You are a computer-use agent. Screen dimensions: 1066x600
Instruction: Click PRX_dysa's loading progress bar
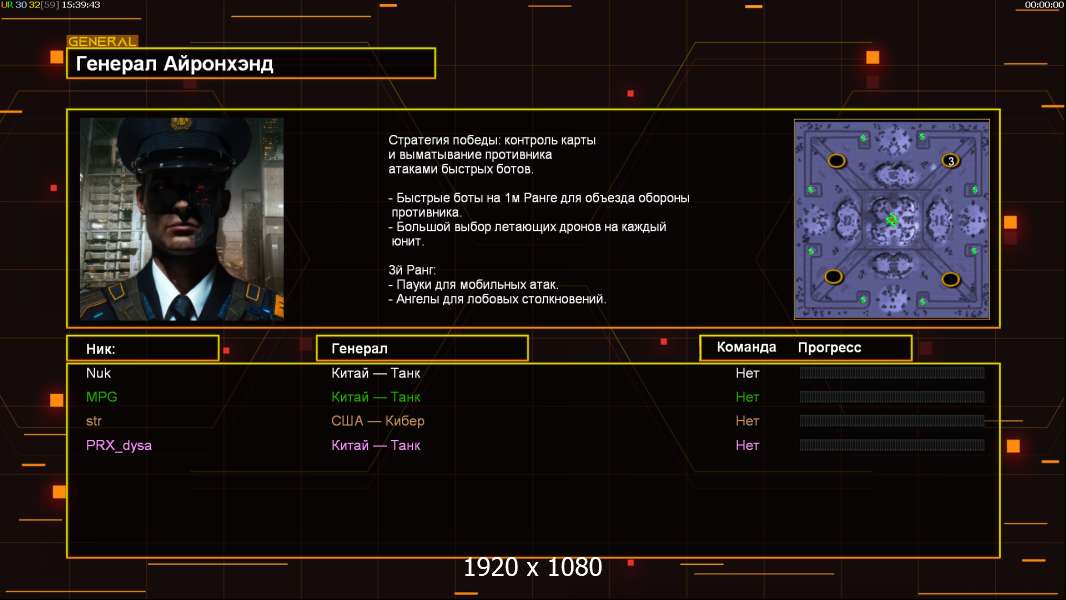(x=892, y=445)
